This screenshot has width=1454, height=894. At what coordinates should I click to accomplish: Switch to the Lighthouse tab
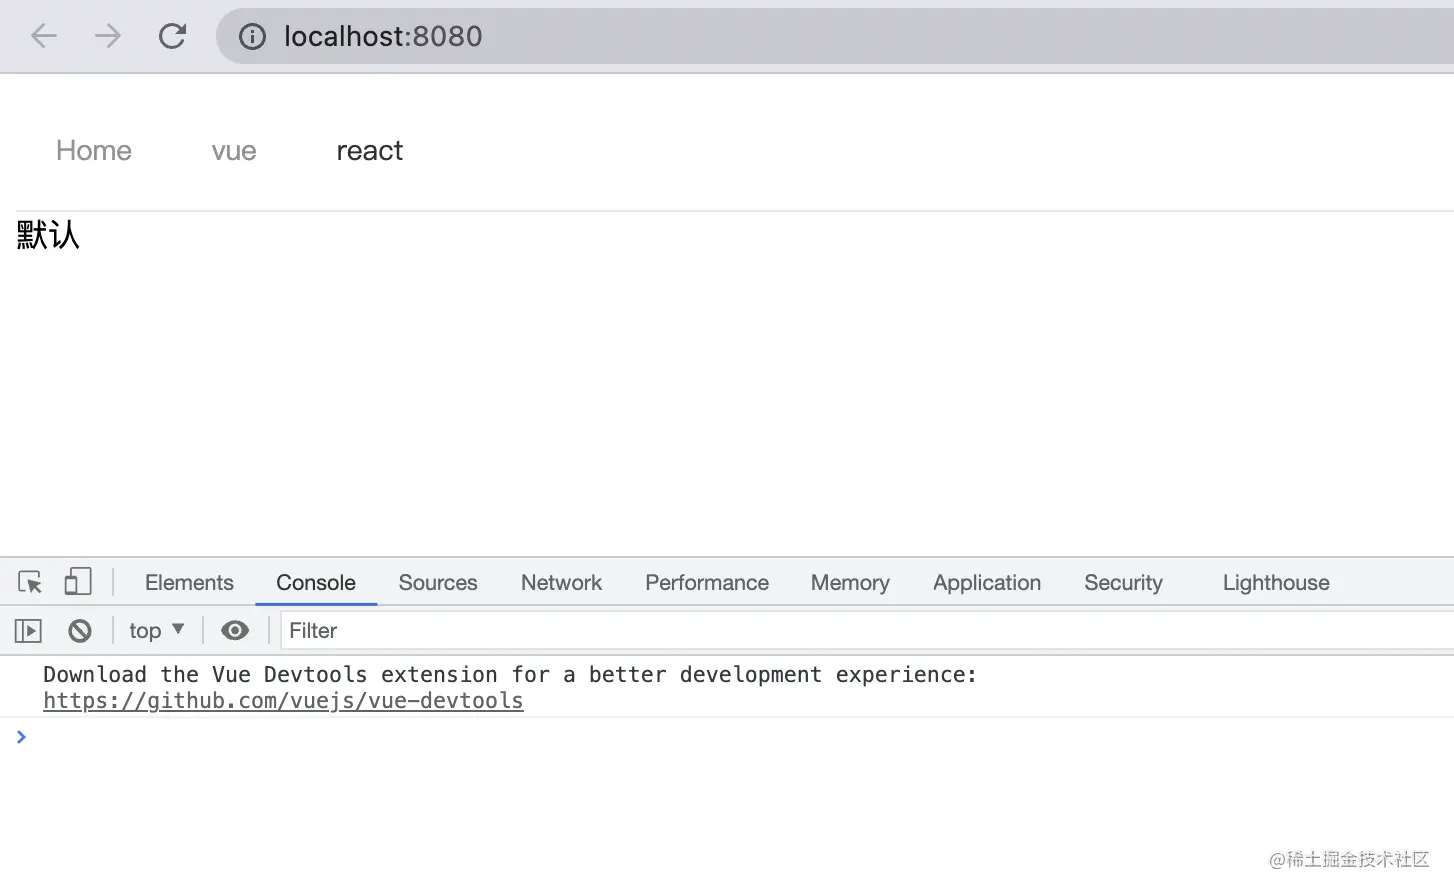coord(1276,582)
